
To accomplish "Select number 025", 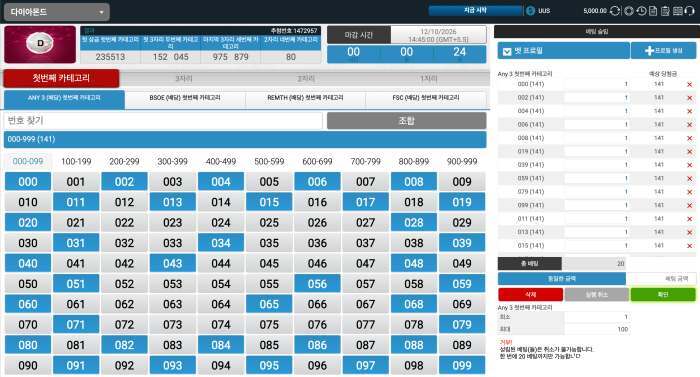I will point(269,222).
